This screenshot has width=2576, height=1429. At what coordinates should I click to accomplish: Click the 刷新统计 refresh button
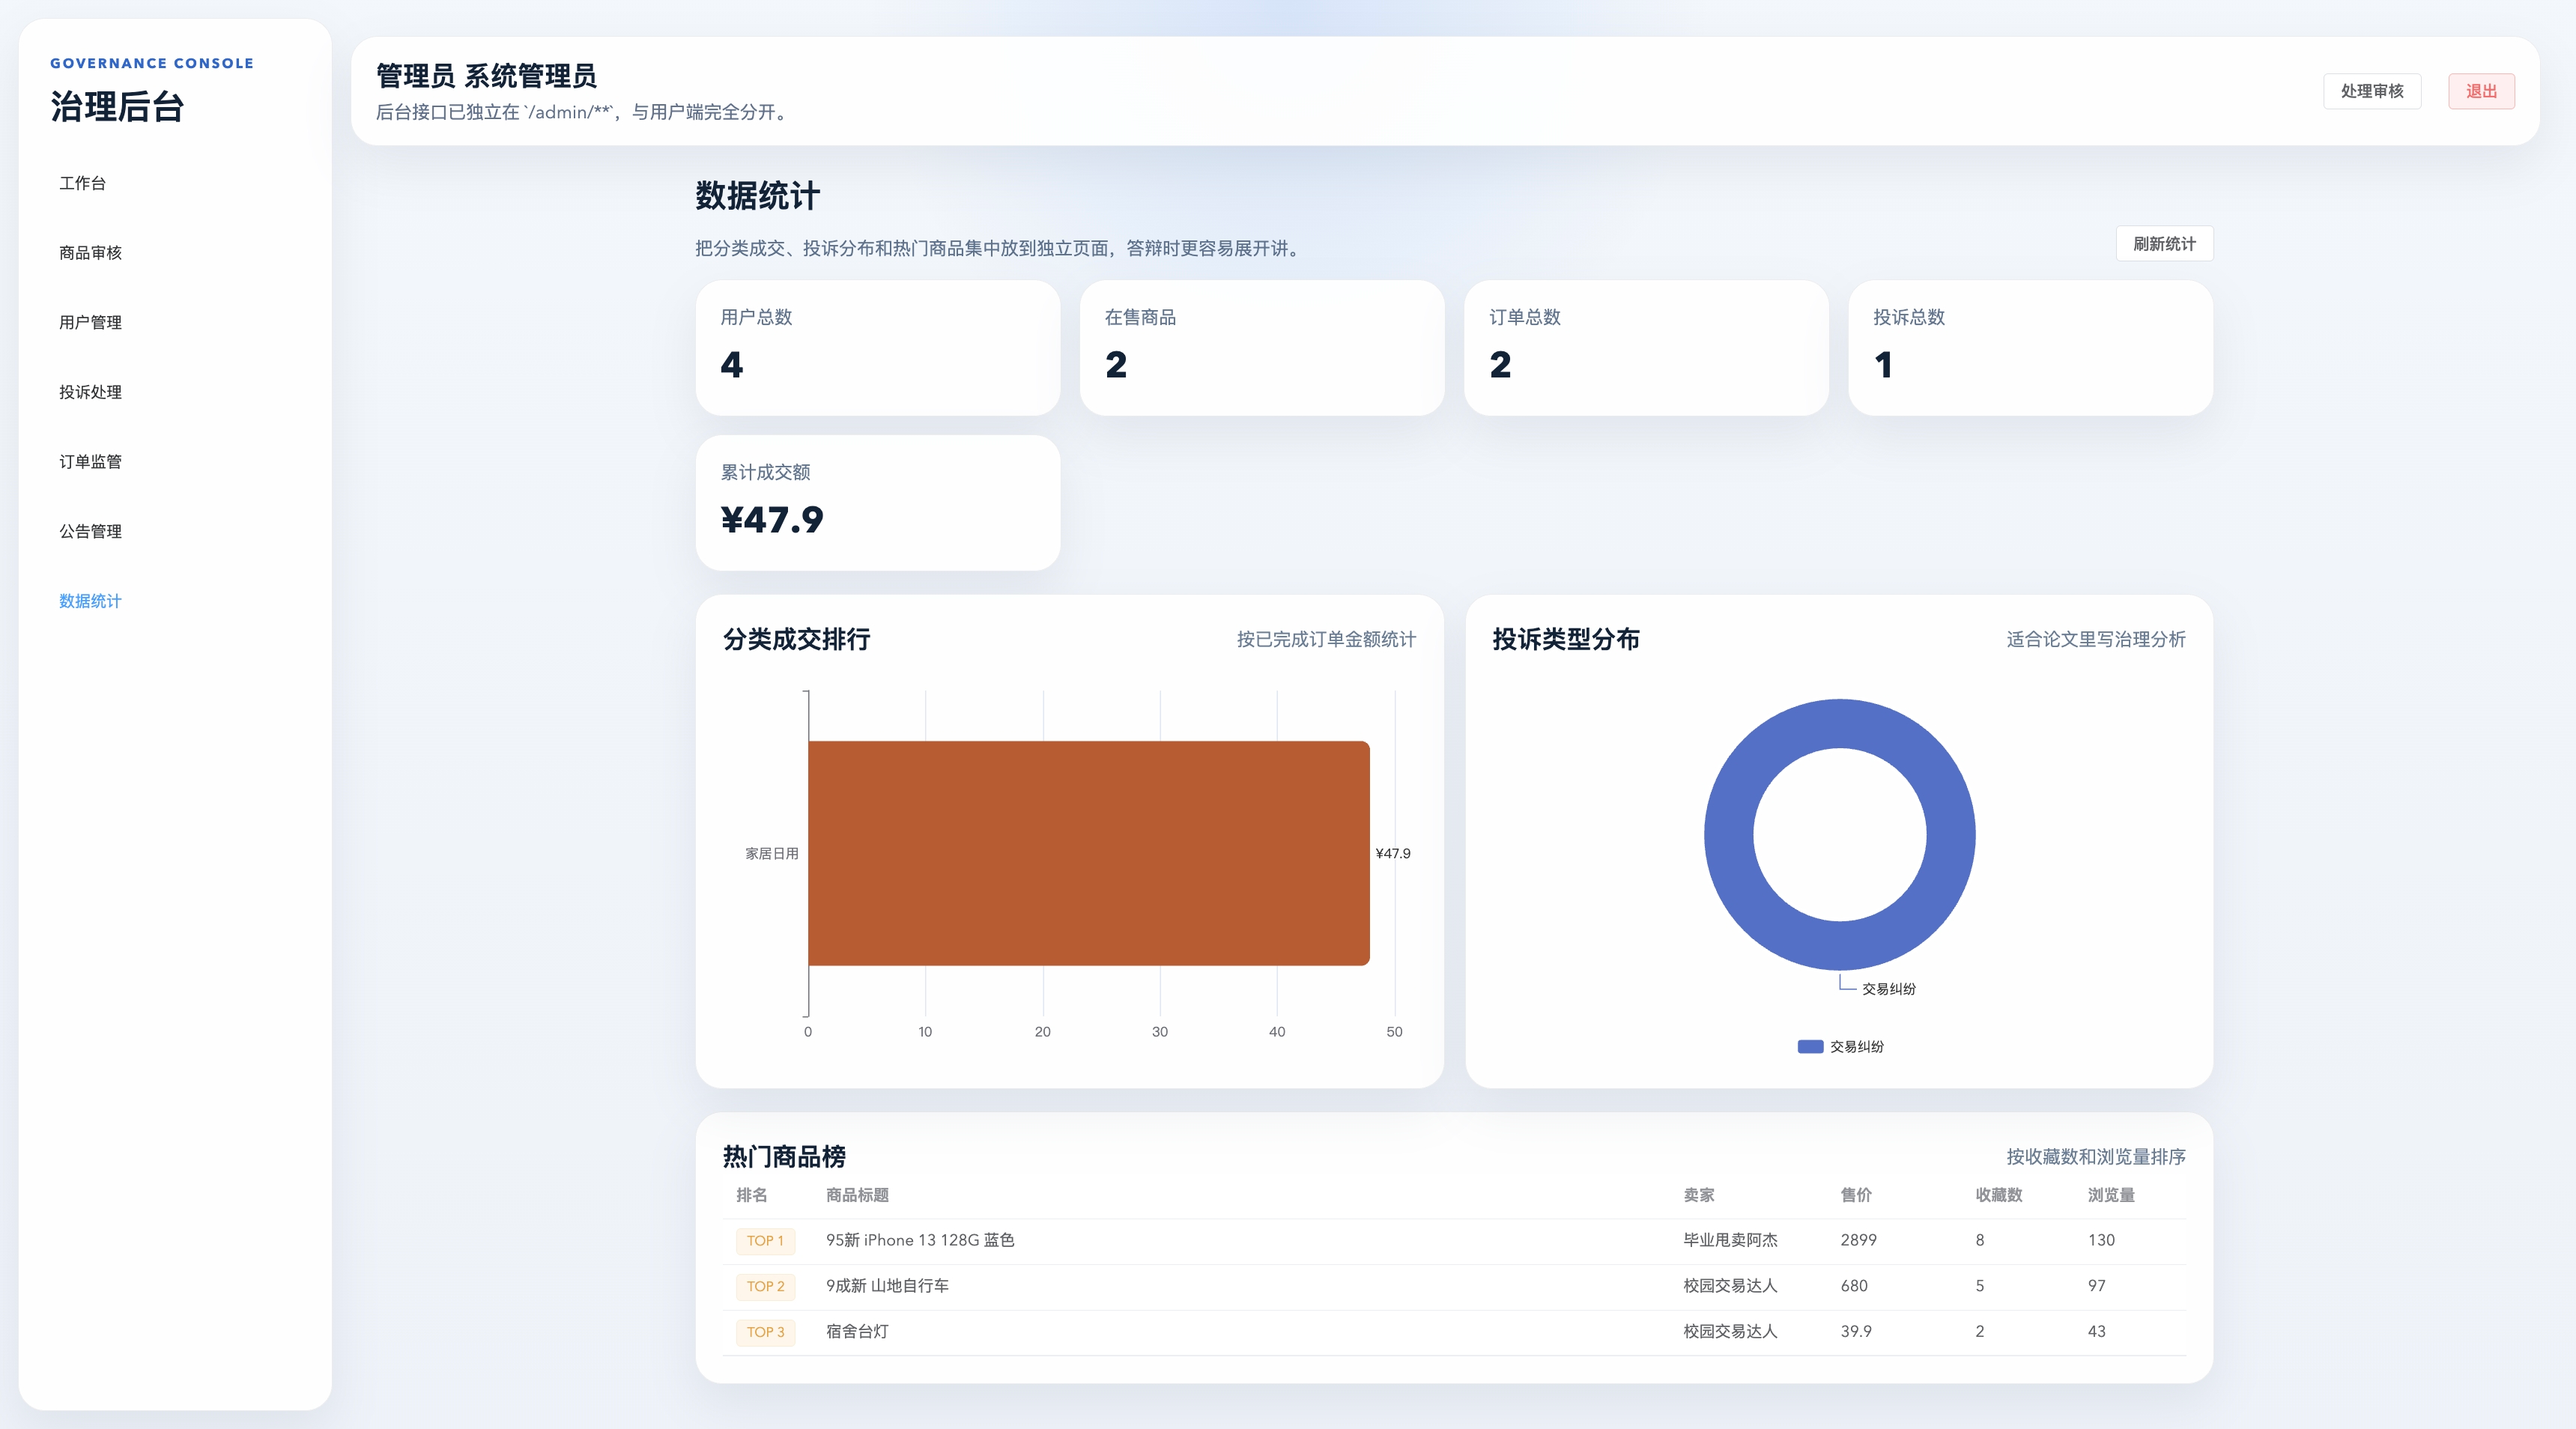[x=2164, y=244]
